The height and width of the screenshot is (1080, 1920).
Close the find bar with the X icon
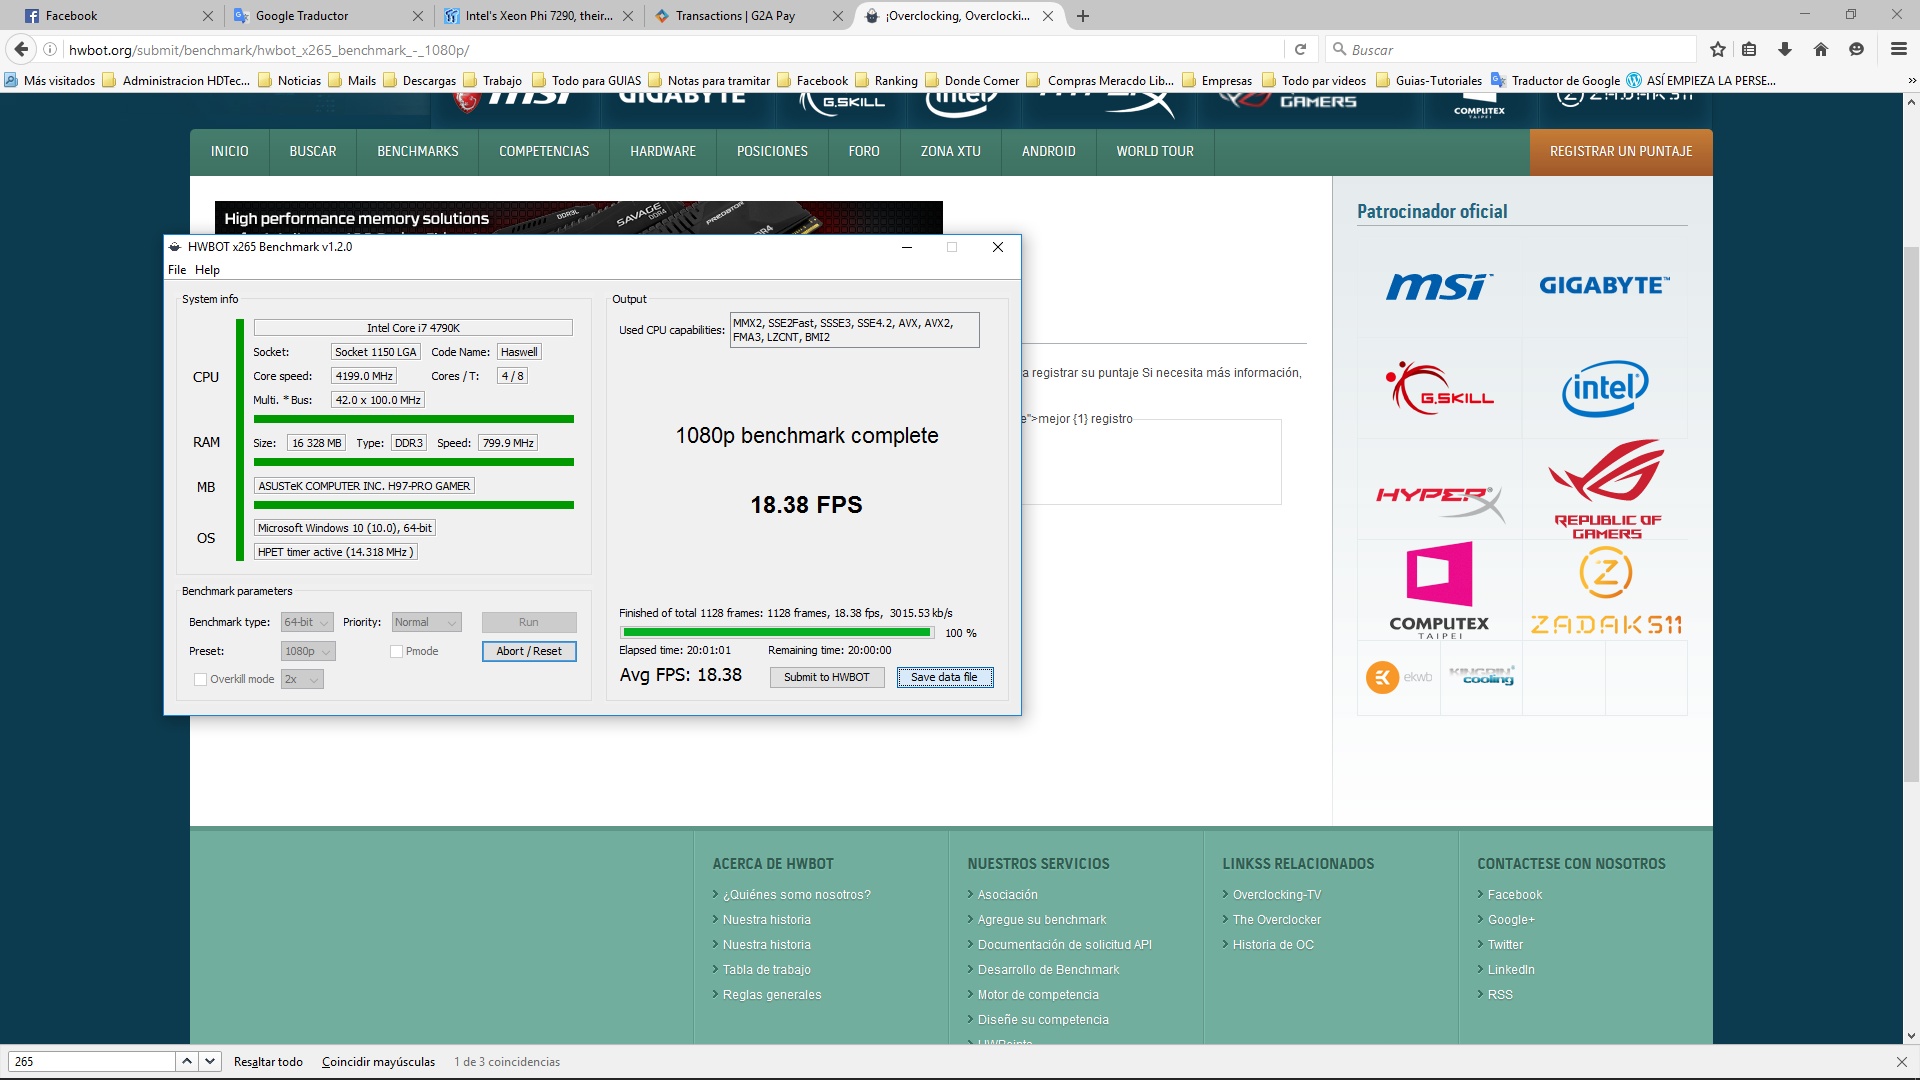click(1901, 1062)
